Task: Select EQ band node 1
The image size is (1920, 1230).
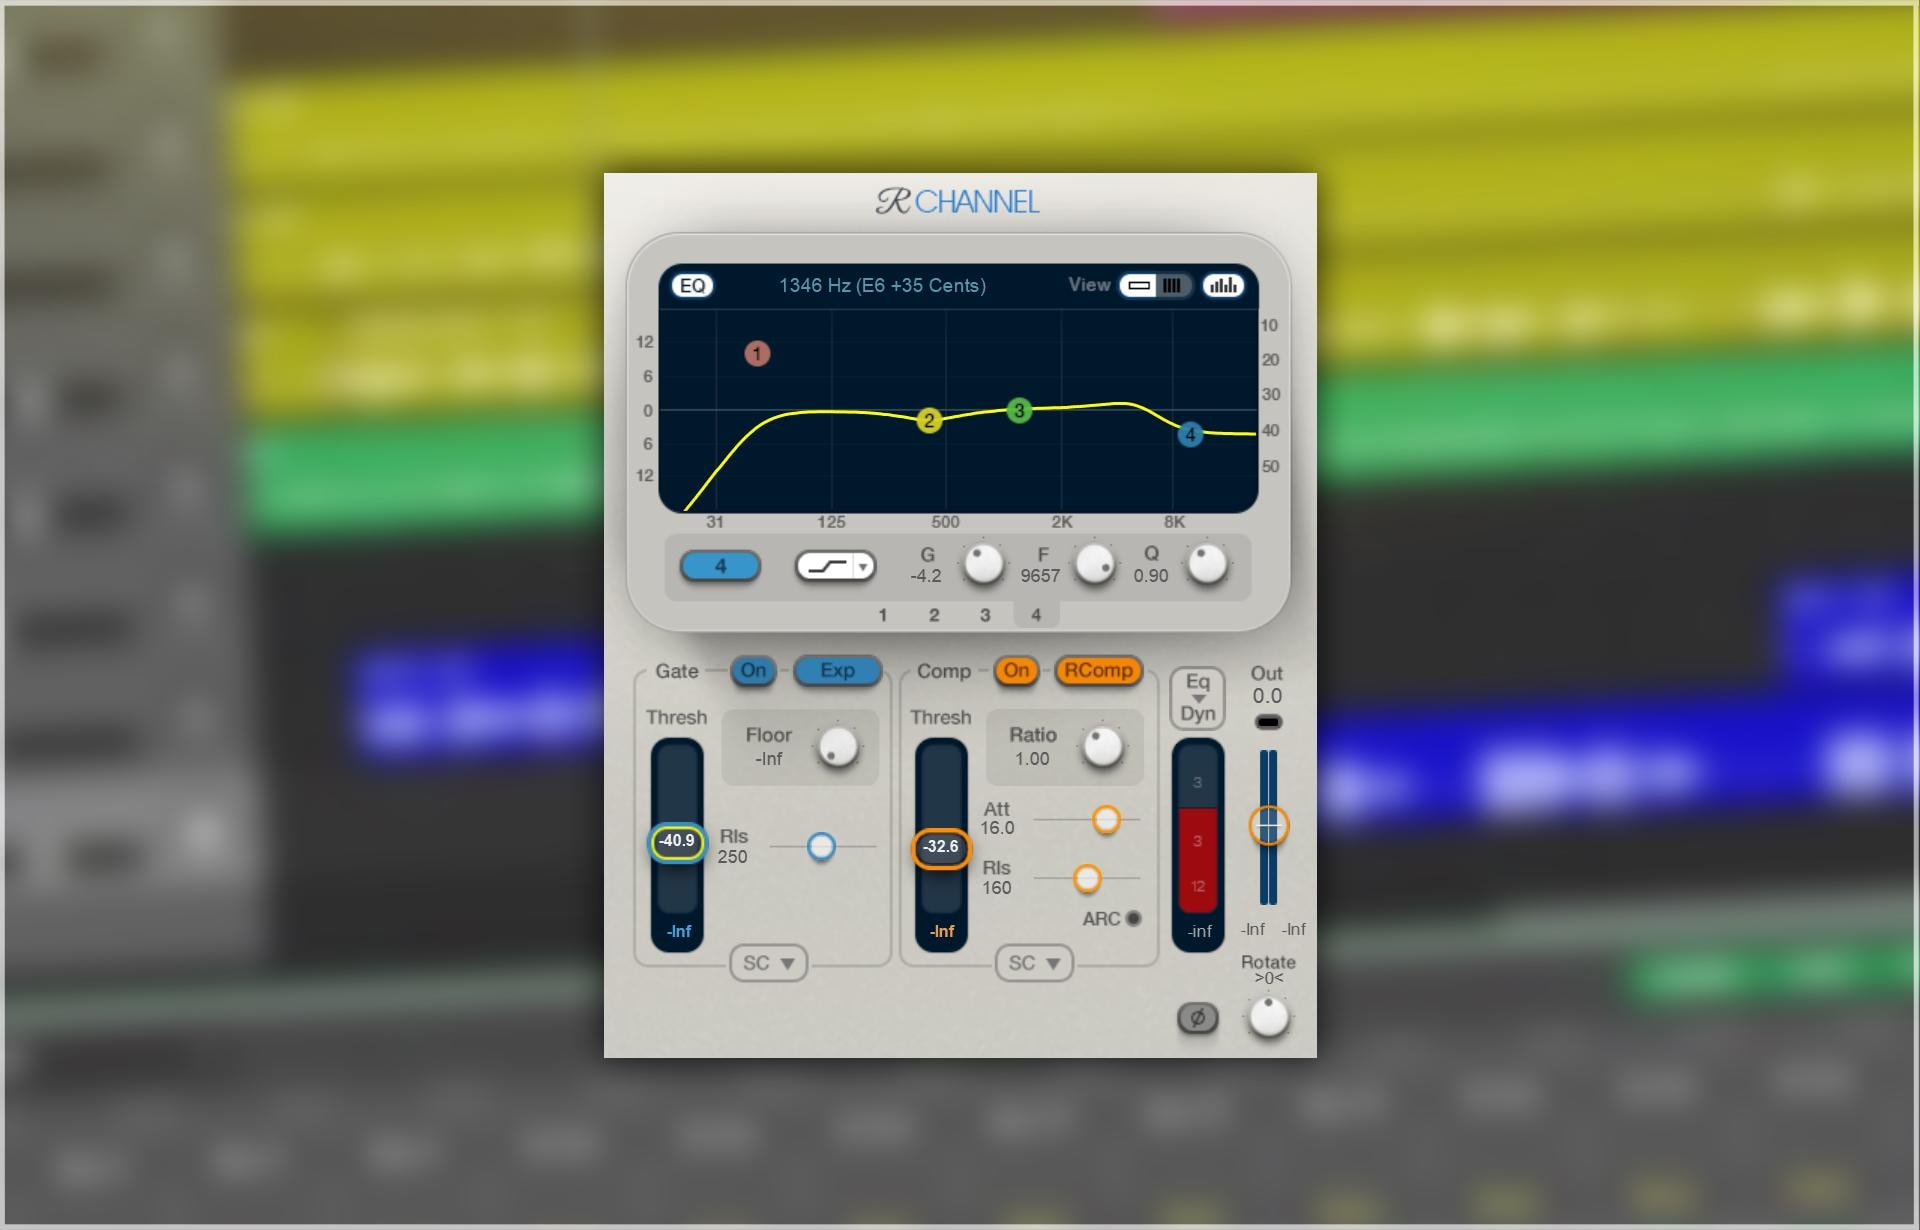Action: click(x=757, y=353)
